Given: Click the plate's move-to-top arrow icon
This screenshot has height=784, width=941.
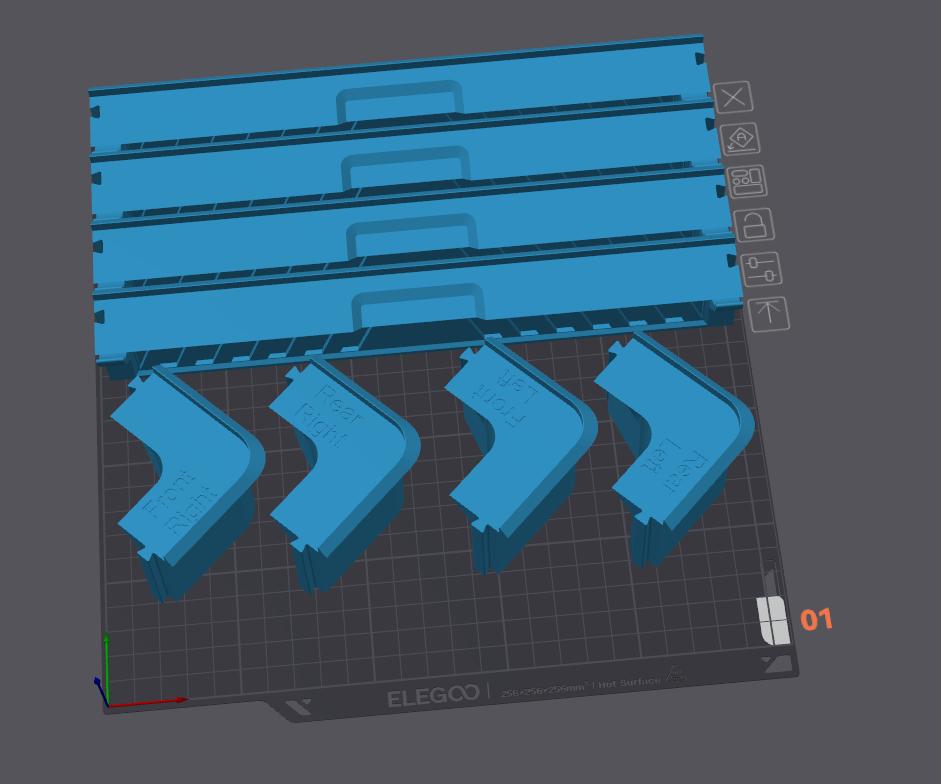Looking at the screenshot, I should tap(769, 313).
